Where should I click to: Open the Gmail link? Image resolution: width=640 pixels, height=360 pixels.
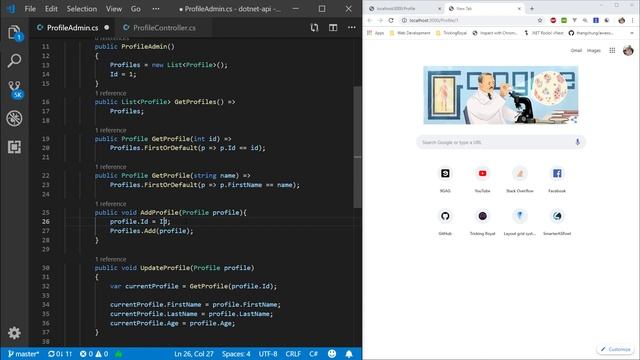click(x=576, y=50)
